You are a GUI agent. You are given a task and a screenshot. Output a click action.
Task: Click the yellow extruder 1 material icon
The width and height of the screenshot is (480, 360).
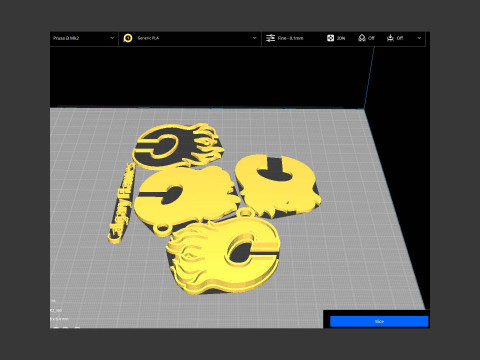(128, 38)
